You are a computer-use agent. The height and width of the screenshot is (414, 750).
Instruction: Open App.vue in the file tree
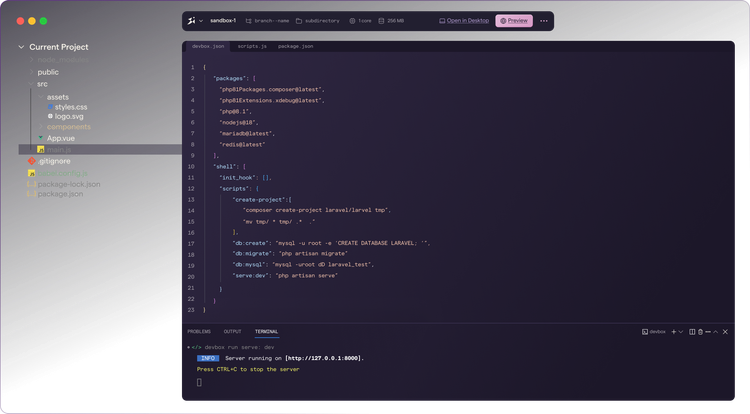pos(61,138)
